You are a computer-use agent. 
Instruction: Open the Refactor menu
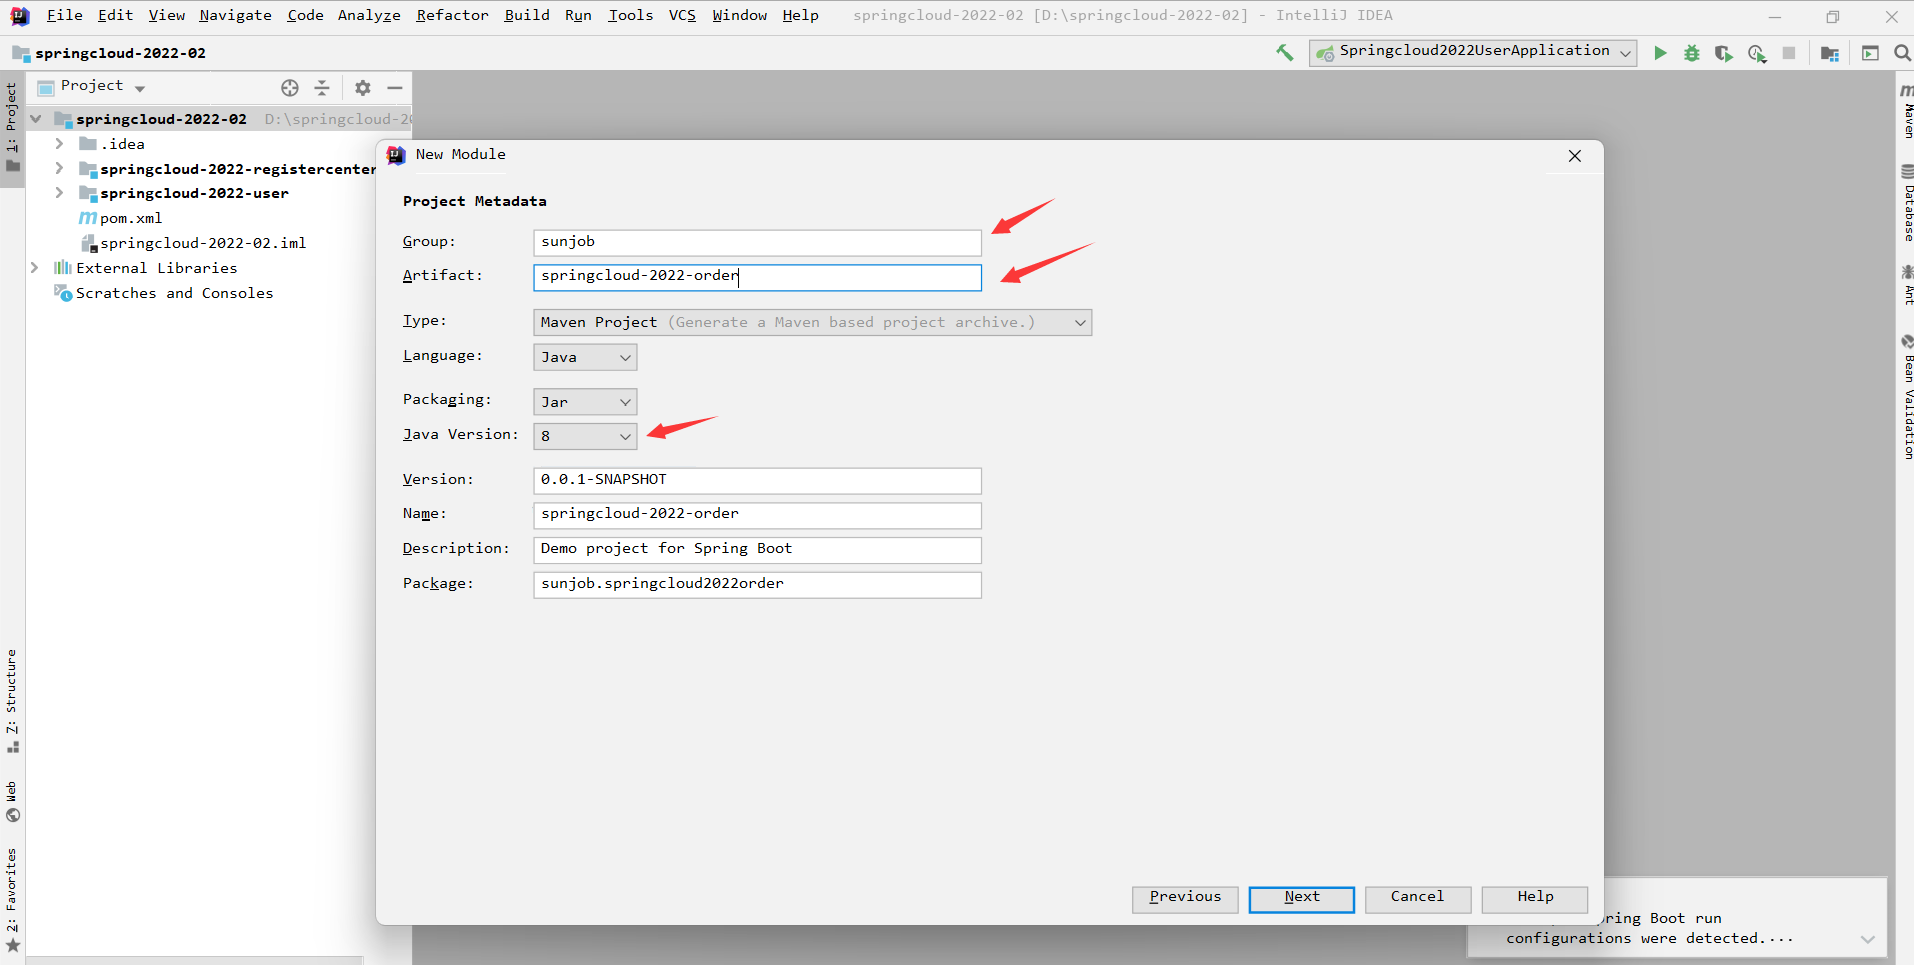[x=452, y=15]
